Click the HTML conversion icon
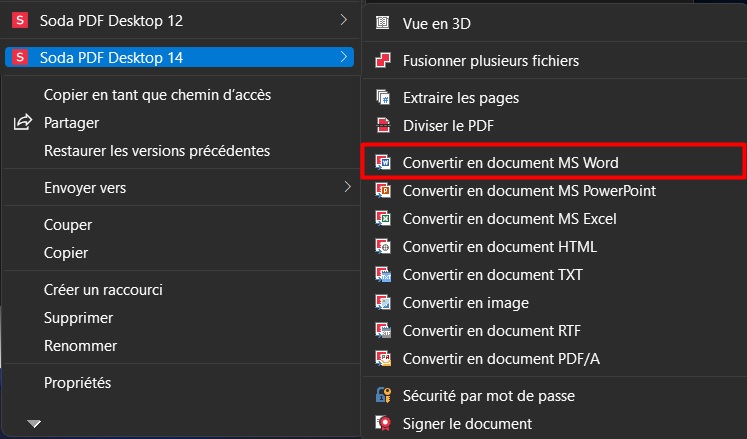Screen dimensions: 747x439 (383, 246)
